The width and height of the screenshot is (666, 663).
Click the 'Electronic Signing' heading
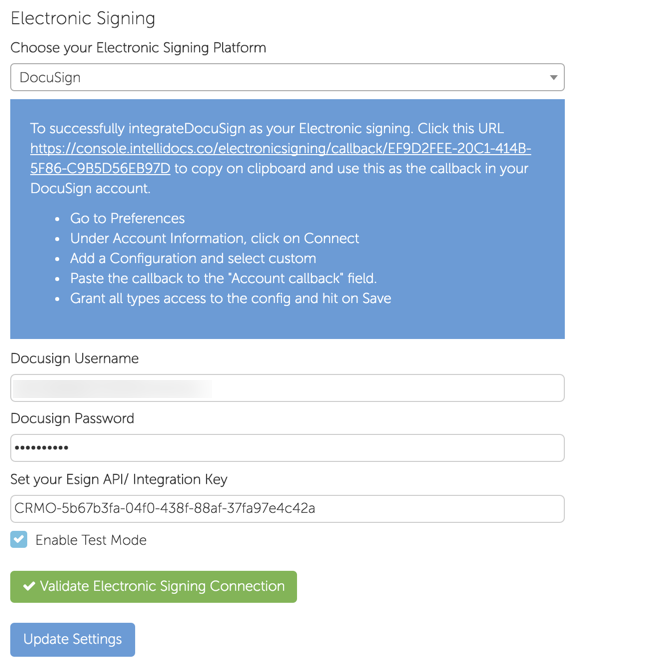pos(83,19)
